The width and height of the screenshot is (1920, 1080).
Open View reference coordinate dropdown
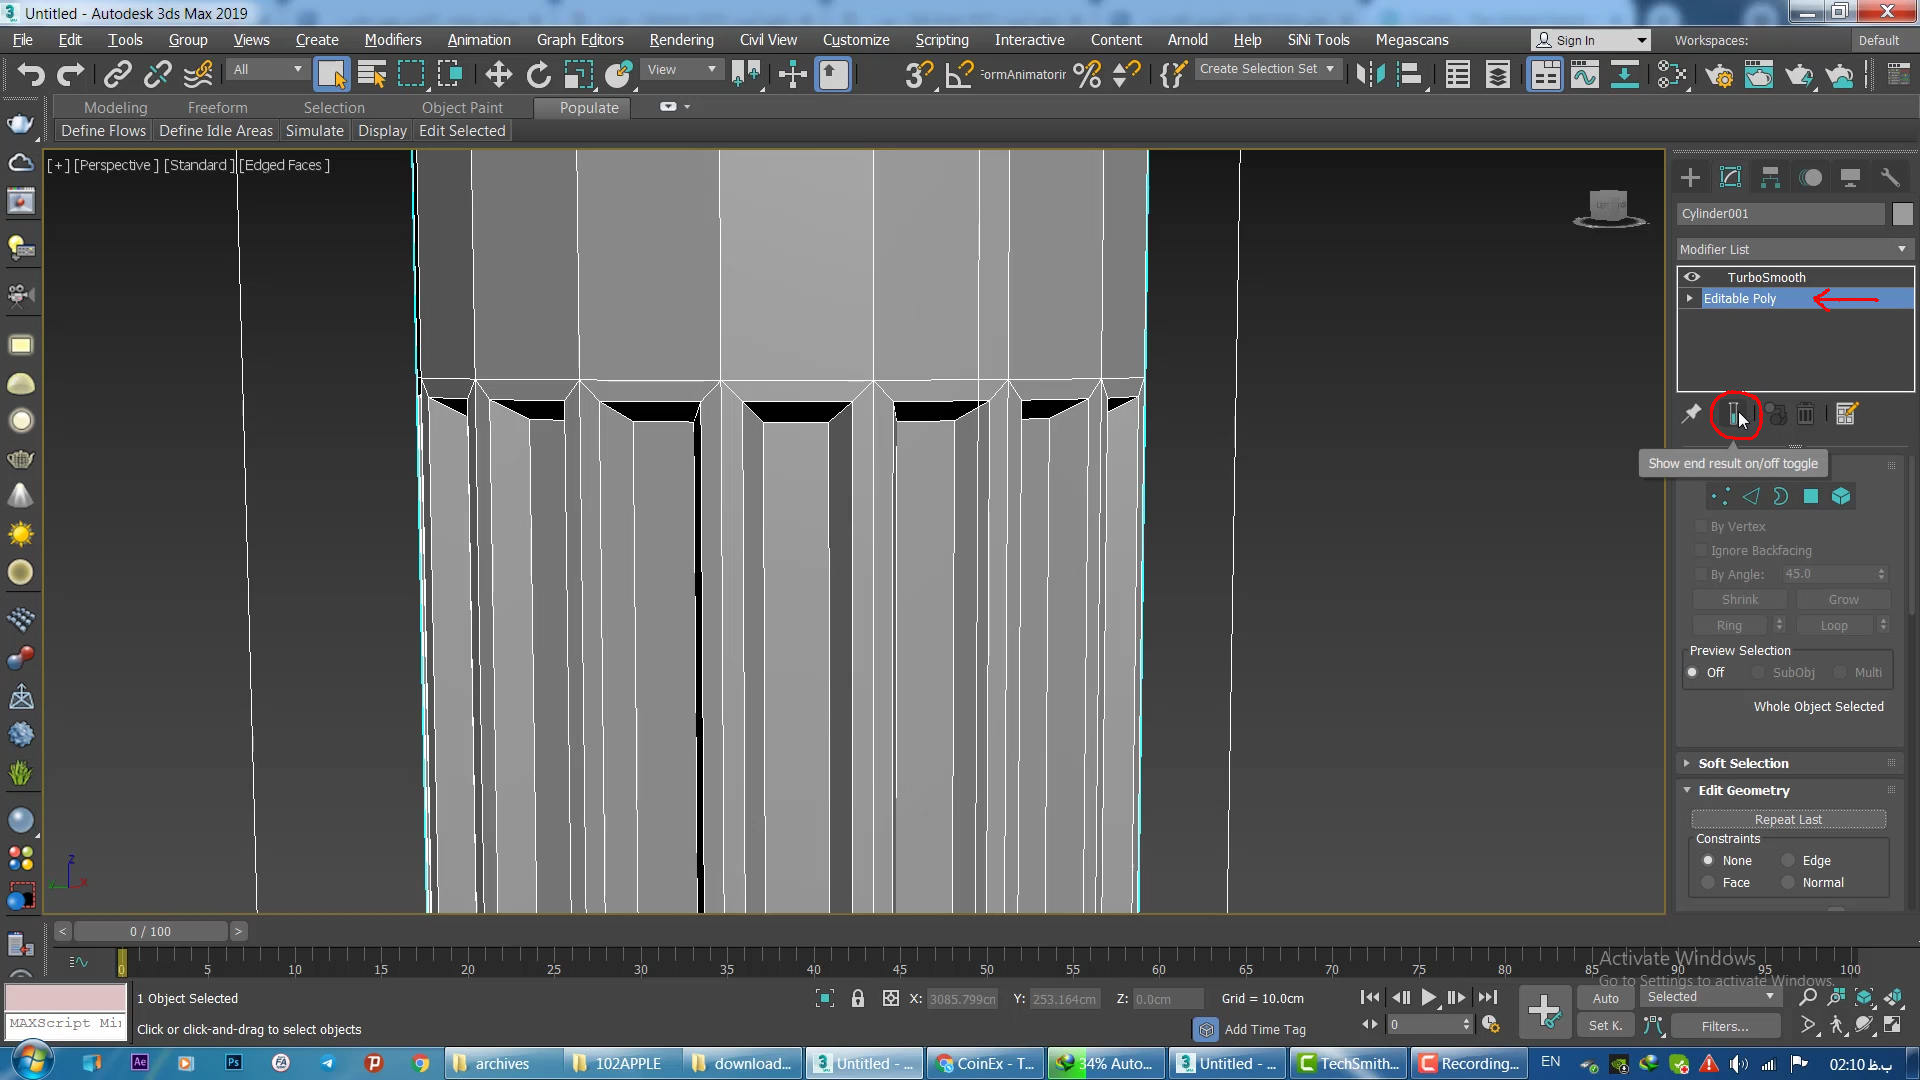click(x=682, y=70)
